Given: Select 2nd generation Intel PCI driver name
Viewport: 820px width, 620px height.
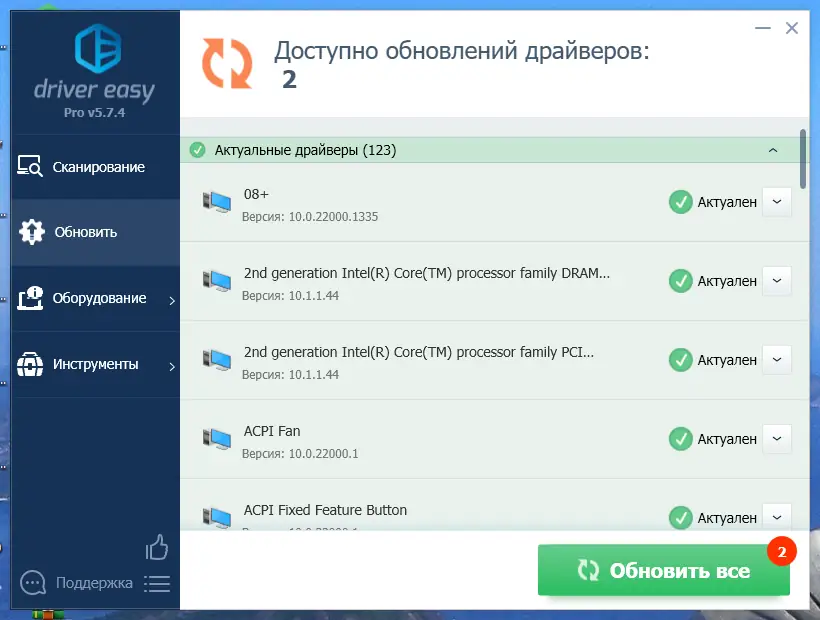Looking at the screenshot, I should (x=419, y=352).
